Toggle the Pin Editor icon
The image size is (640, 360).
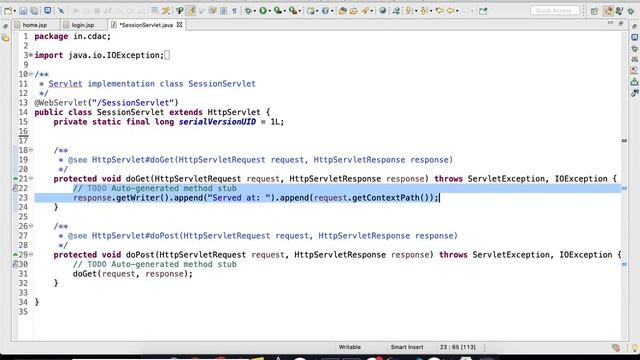coord(483,11)
